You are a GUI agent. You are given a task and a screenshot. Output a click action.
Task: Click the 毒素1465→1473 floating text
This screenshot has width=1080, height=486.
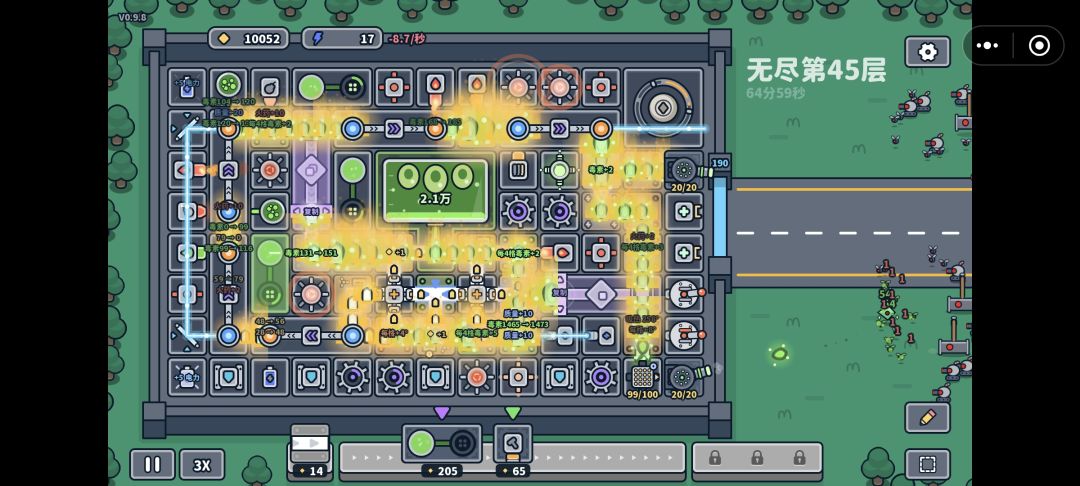click(x=518, y=324)
